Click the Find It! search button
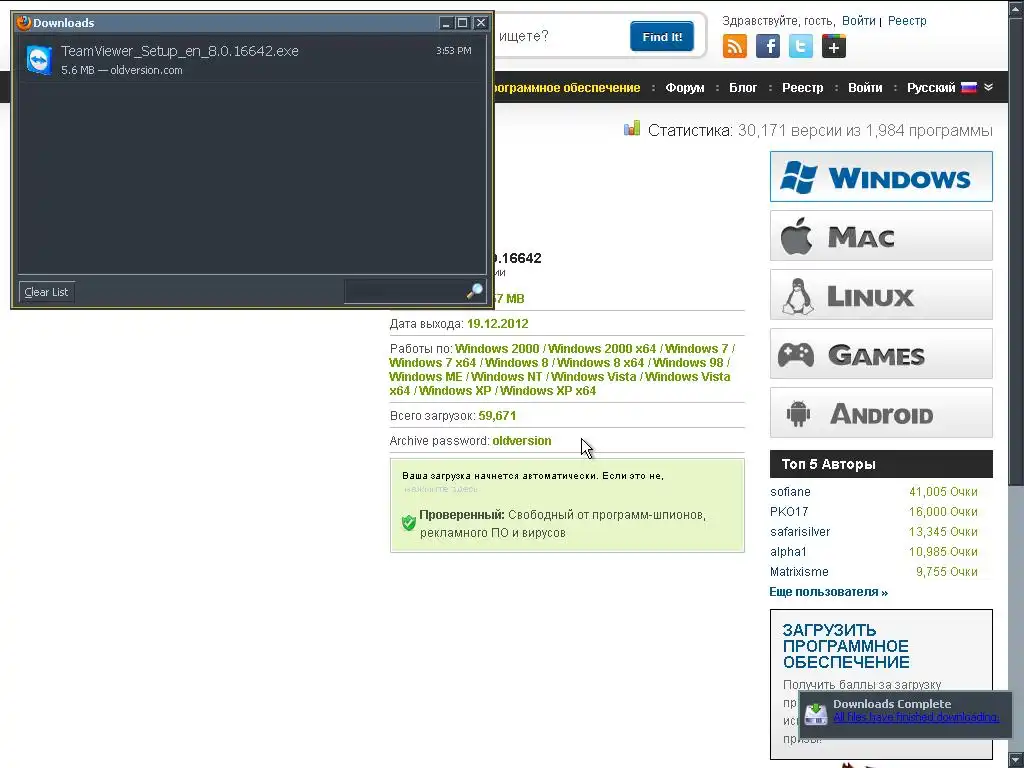The height and width of the screenshot is (768, 1024). pos(662,37)
